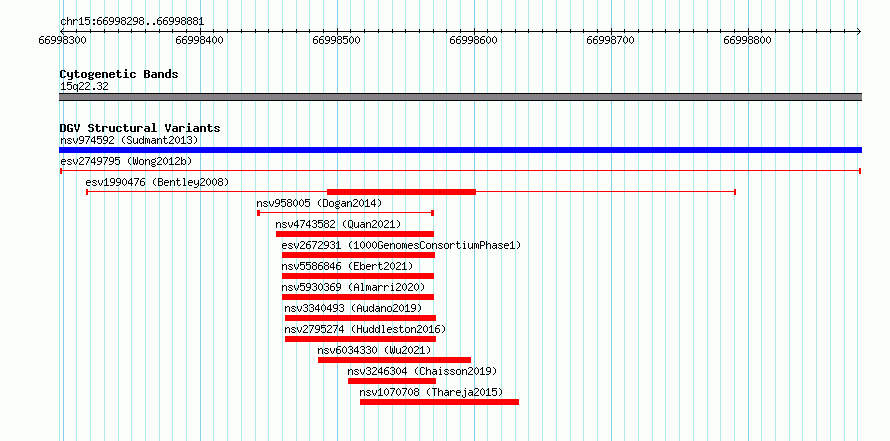Image resolution: width=890 pixels, height=441 pixels.
Task: Select the red bar under nsv4743582
Action: click(355, 234)
